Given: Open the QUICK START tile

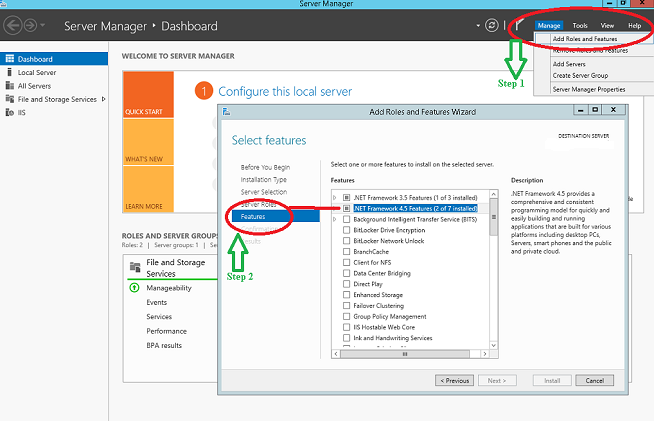Looking at the screenshot, I should [x=148, y=94].
